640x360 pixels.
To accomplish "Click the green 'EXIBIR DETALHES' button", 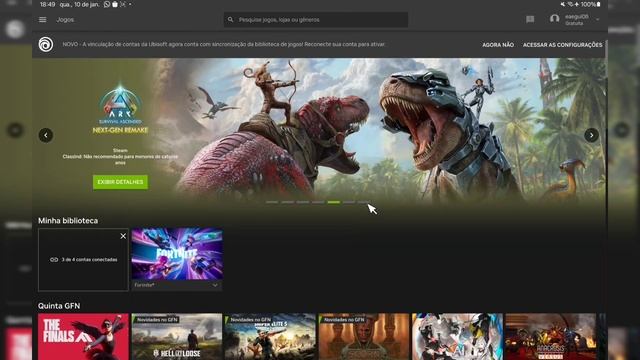I will (120, 182).
